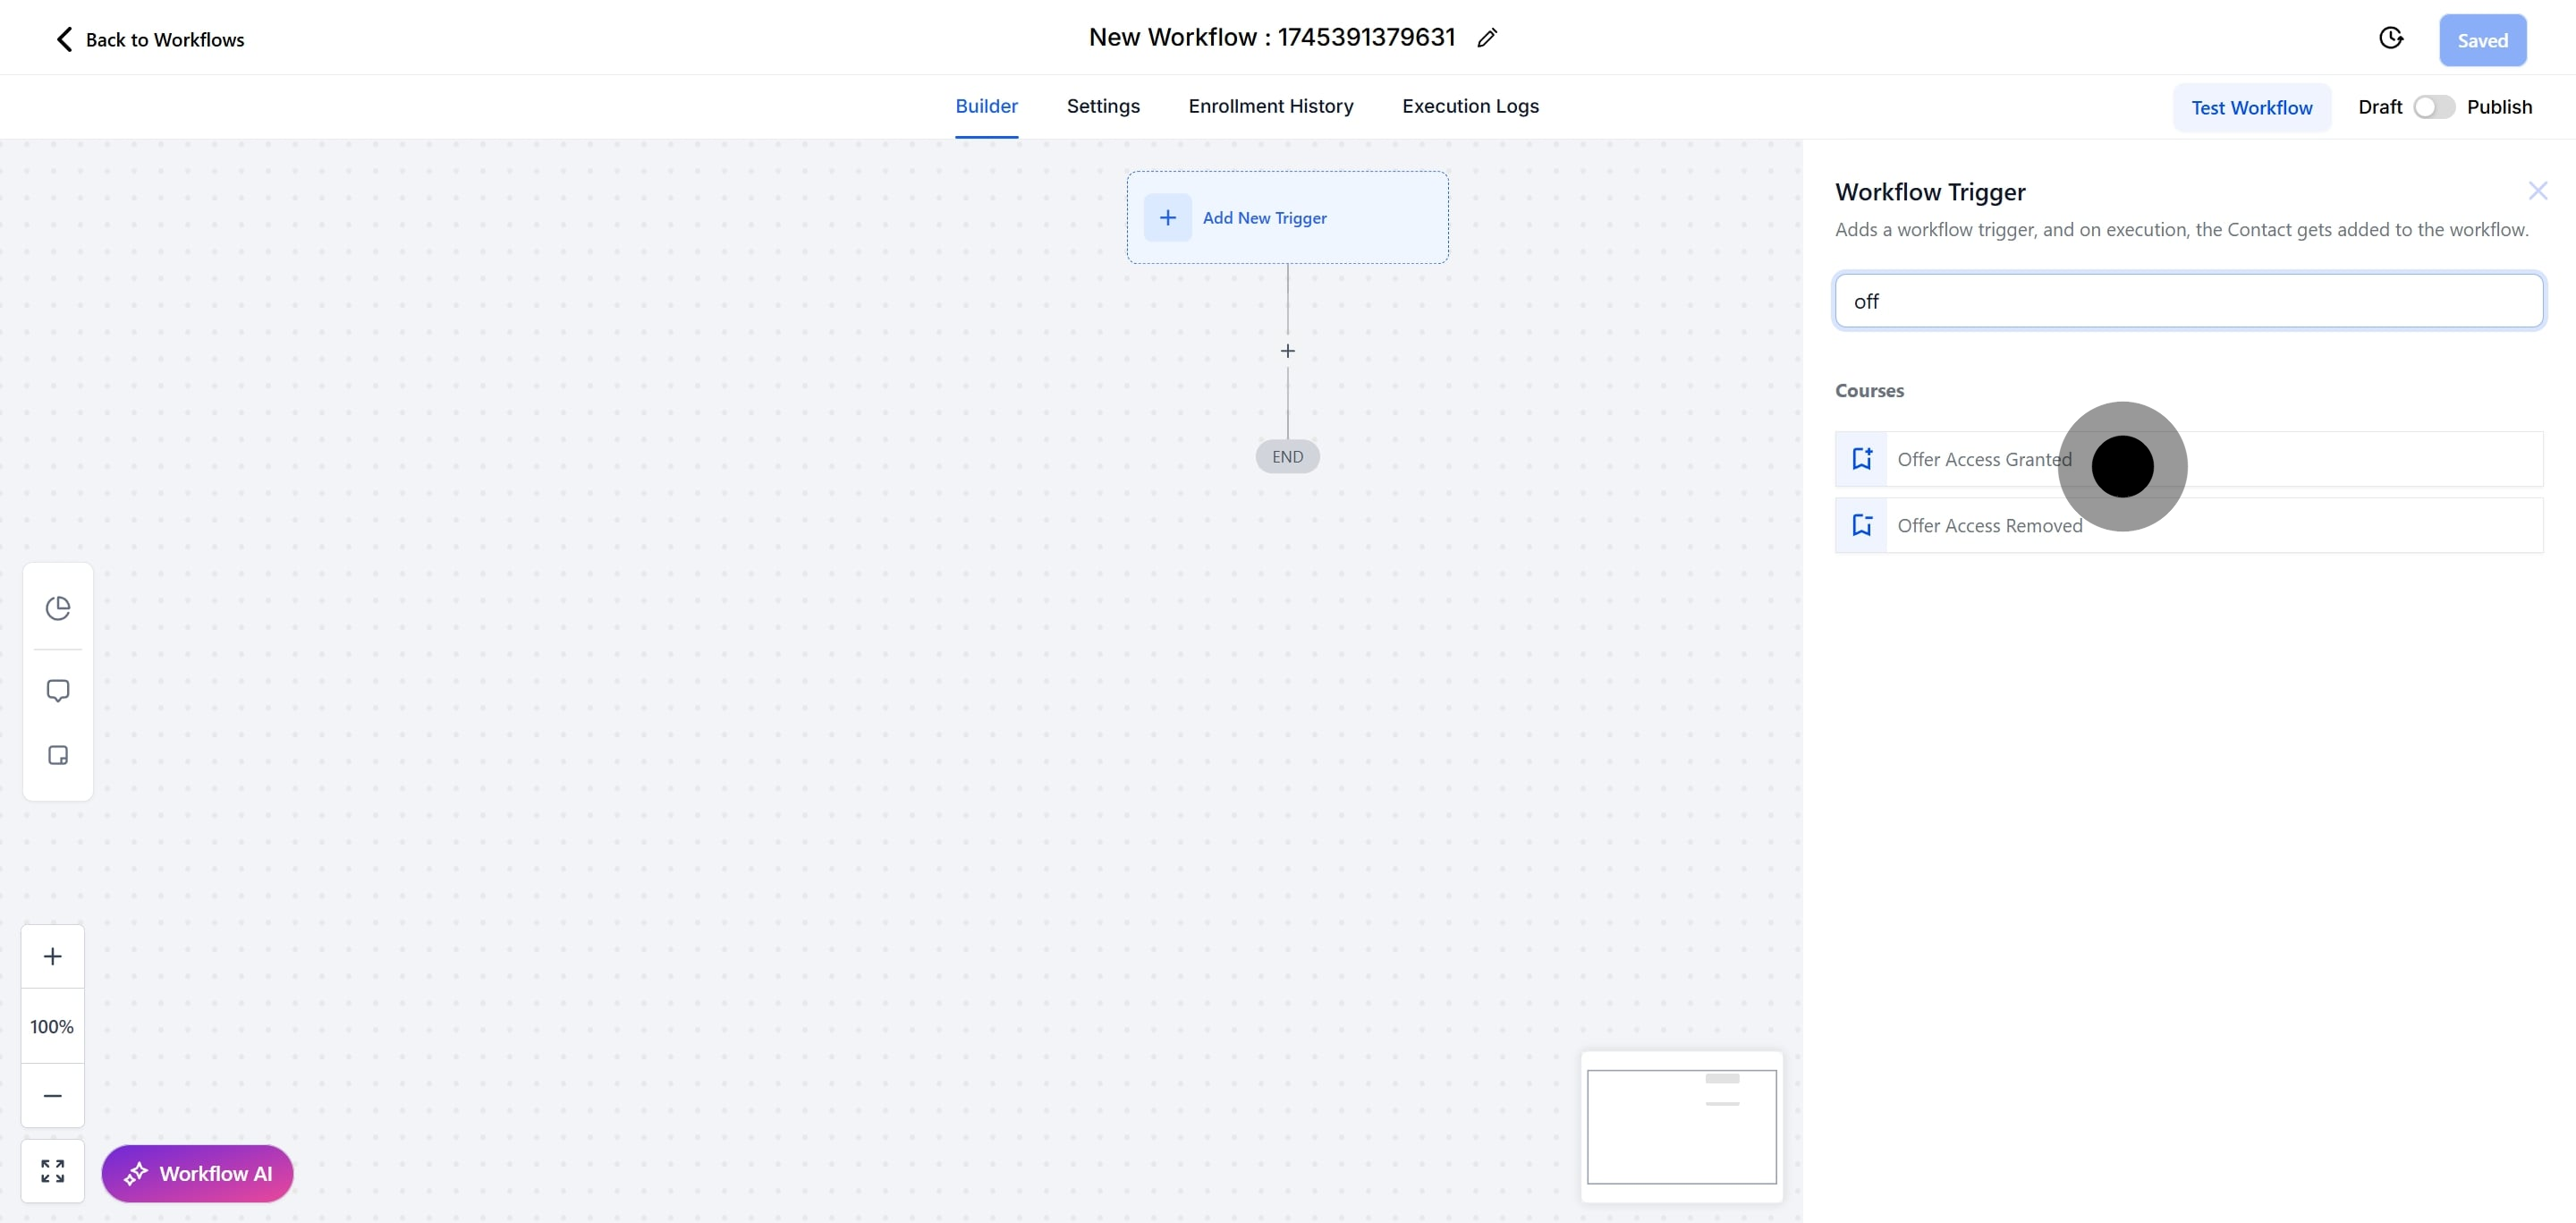
Task: Add a sticky note from sidebar
Action: 58,756
